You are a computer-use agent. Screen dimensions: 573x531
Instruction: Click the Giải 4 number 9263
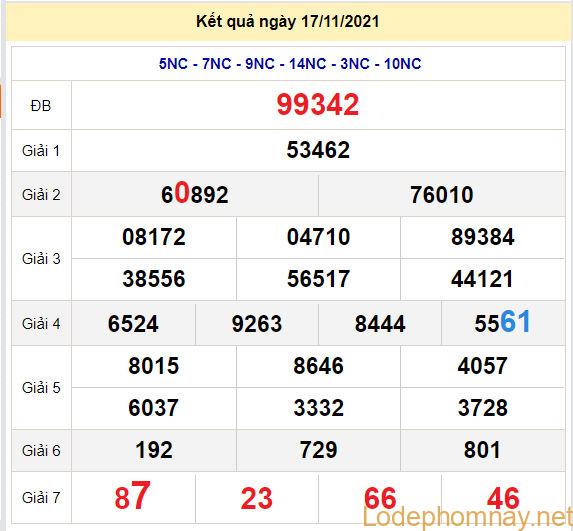(x=257, y=324)
